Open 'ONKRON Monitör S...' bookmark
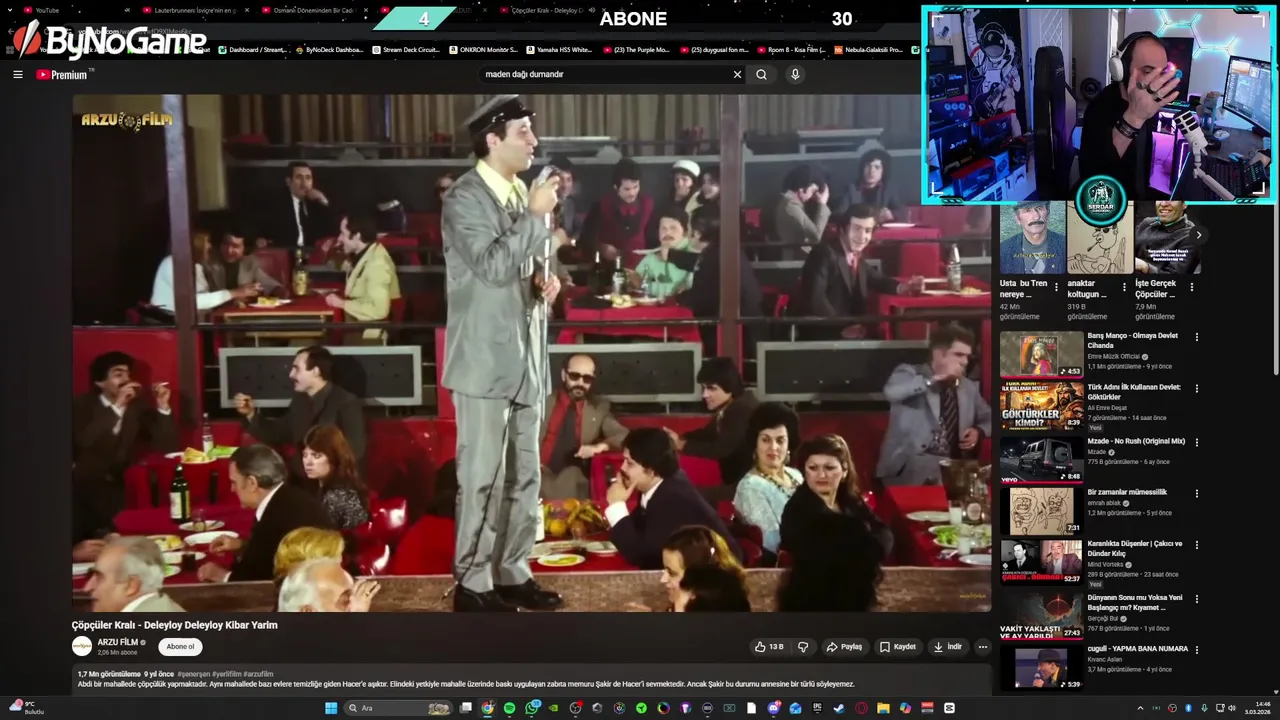1280x720 pixels. (483, 49)
